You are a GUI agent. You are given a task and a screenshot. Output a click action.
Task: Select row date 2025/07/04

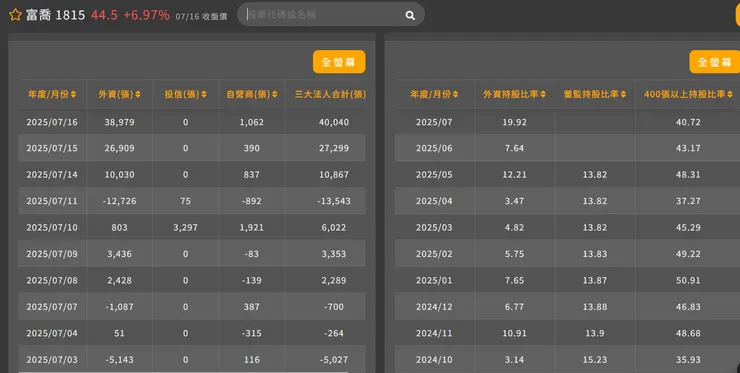[52, 333]
